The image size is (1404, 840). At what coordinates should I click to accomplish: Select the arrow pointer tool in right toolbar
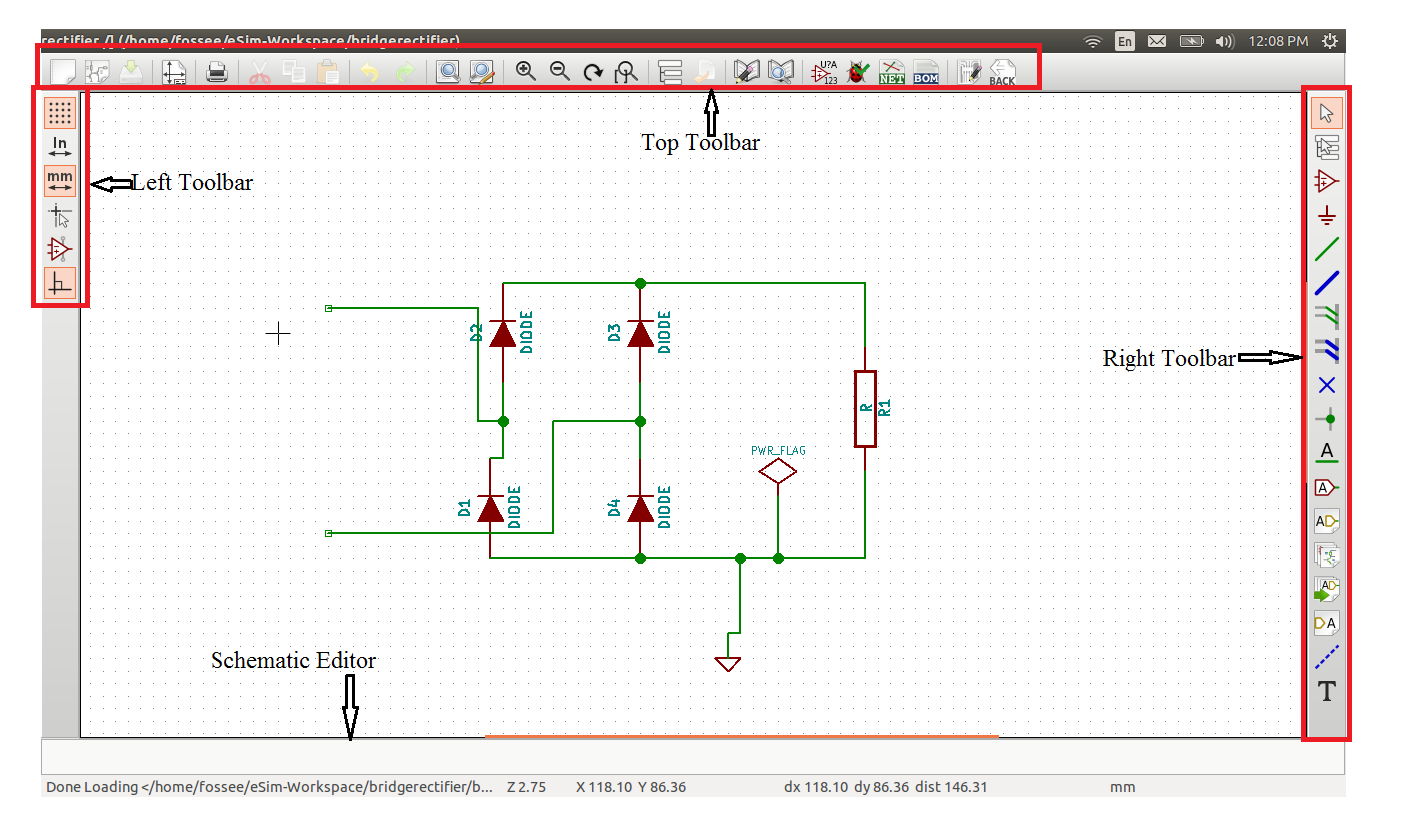[1326, 112]
